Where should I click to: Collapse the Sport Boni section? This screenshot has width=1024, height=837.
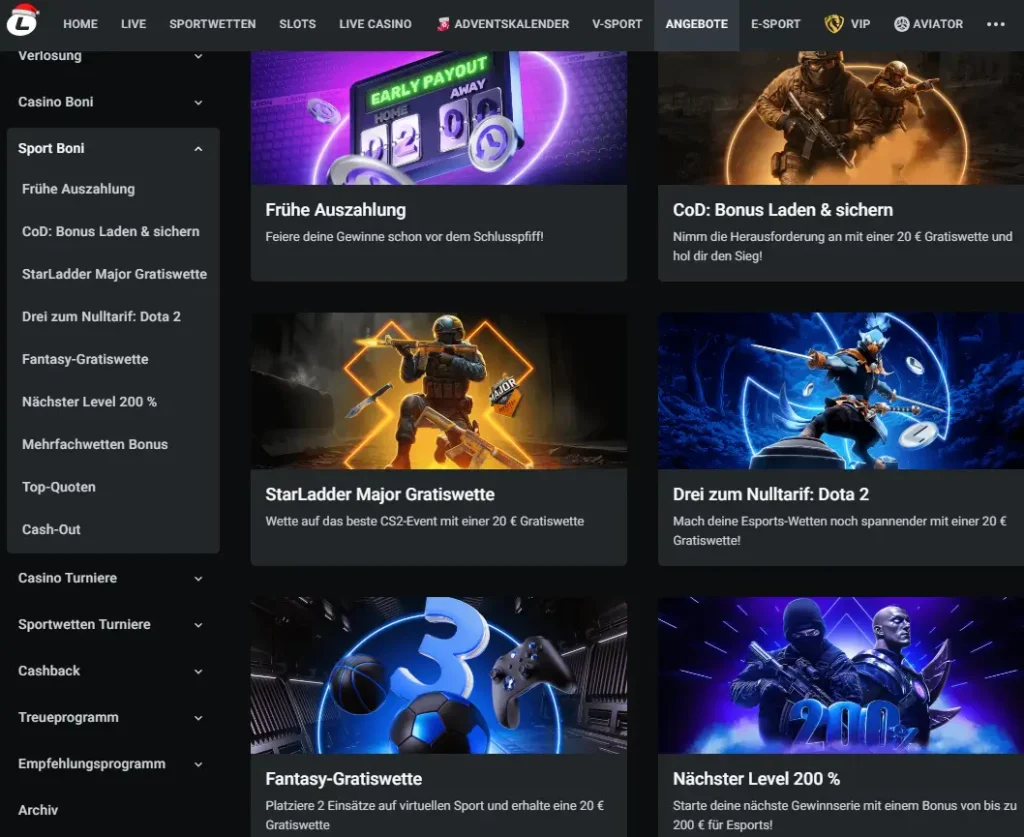198,149
